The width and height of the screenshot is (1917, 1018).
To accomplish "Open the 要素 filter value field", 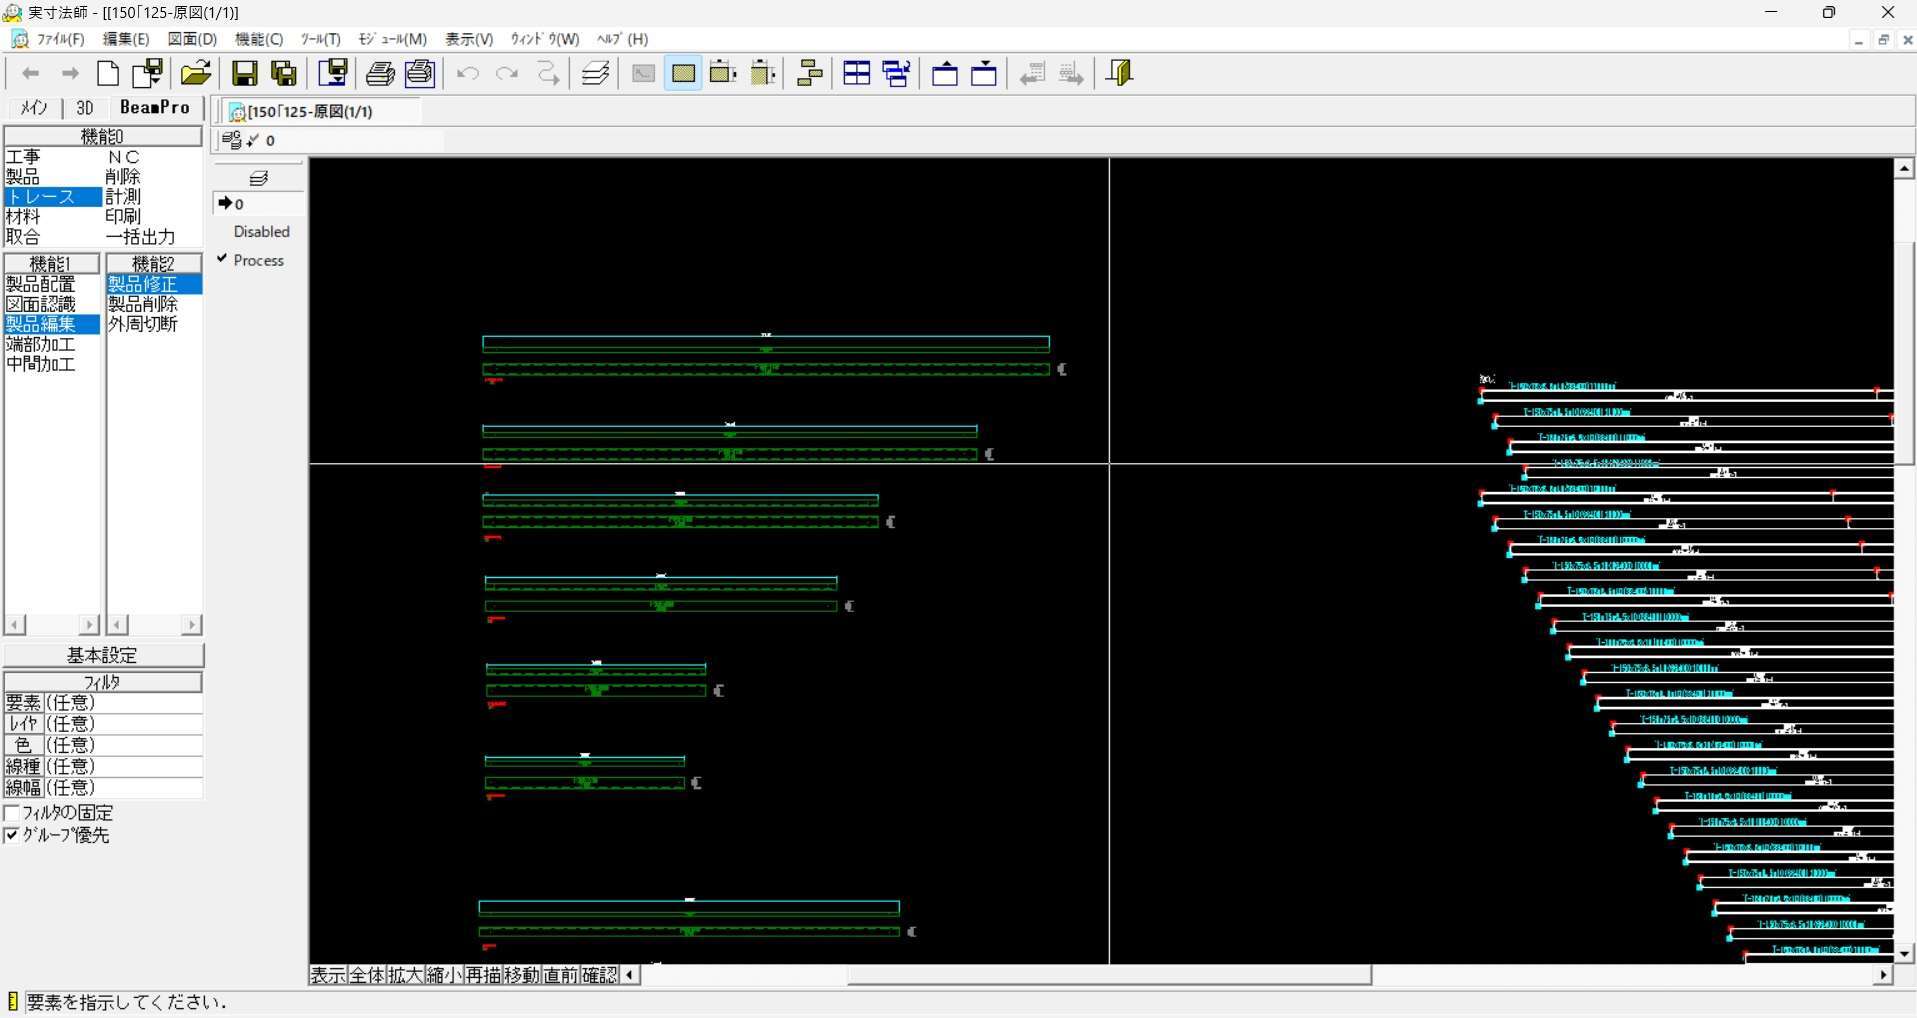I will pos(122,703).
